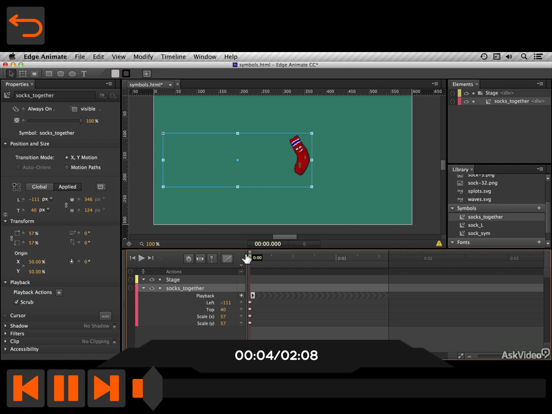Select the Transform tool in toolbar
The image size is (552, 414).
click(23, 74)
